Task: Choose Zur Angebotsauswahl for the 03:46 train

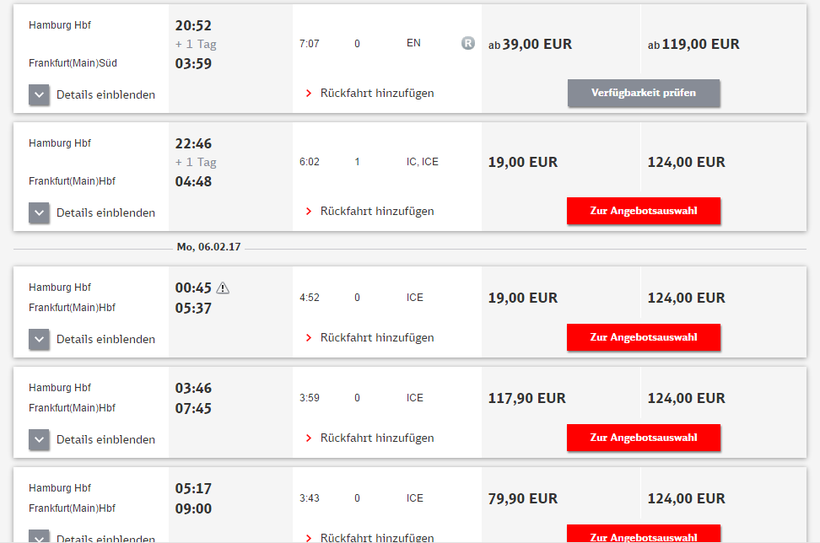Action: pos(643,437)
